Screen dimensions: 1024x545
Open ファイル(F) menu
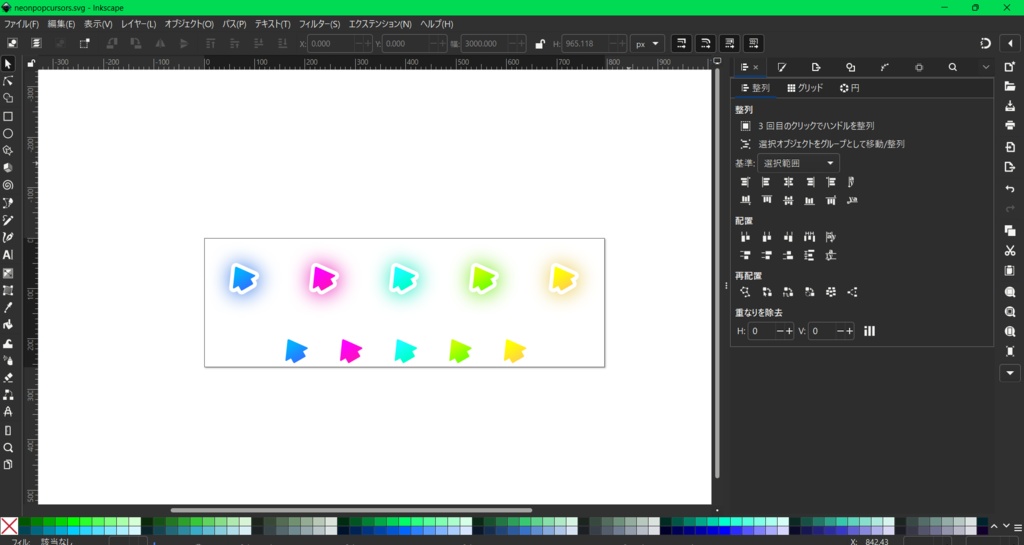[22, 24]
